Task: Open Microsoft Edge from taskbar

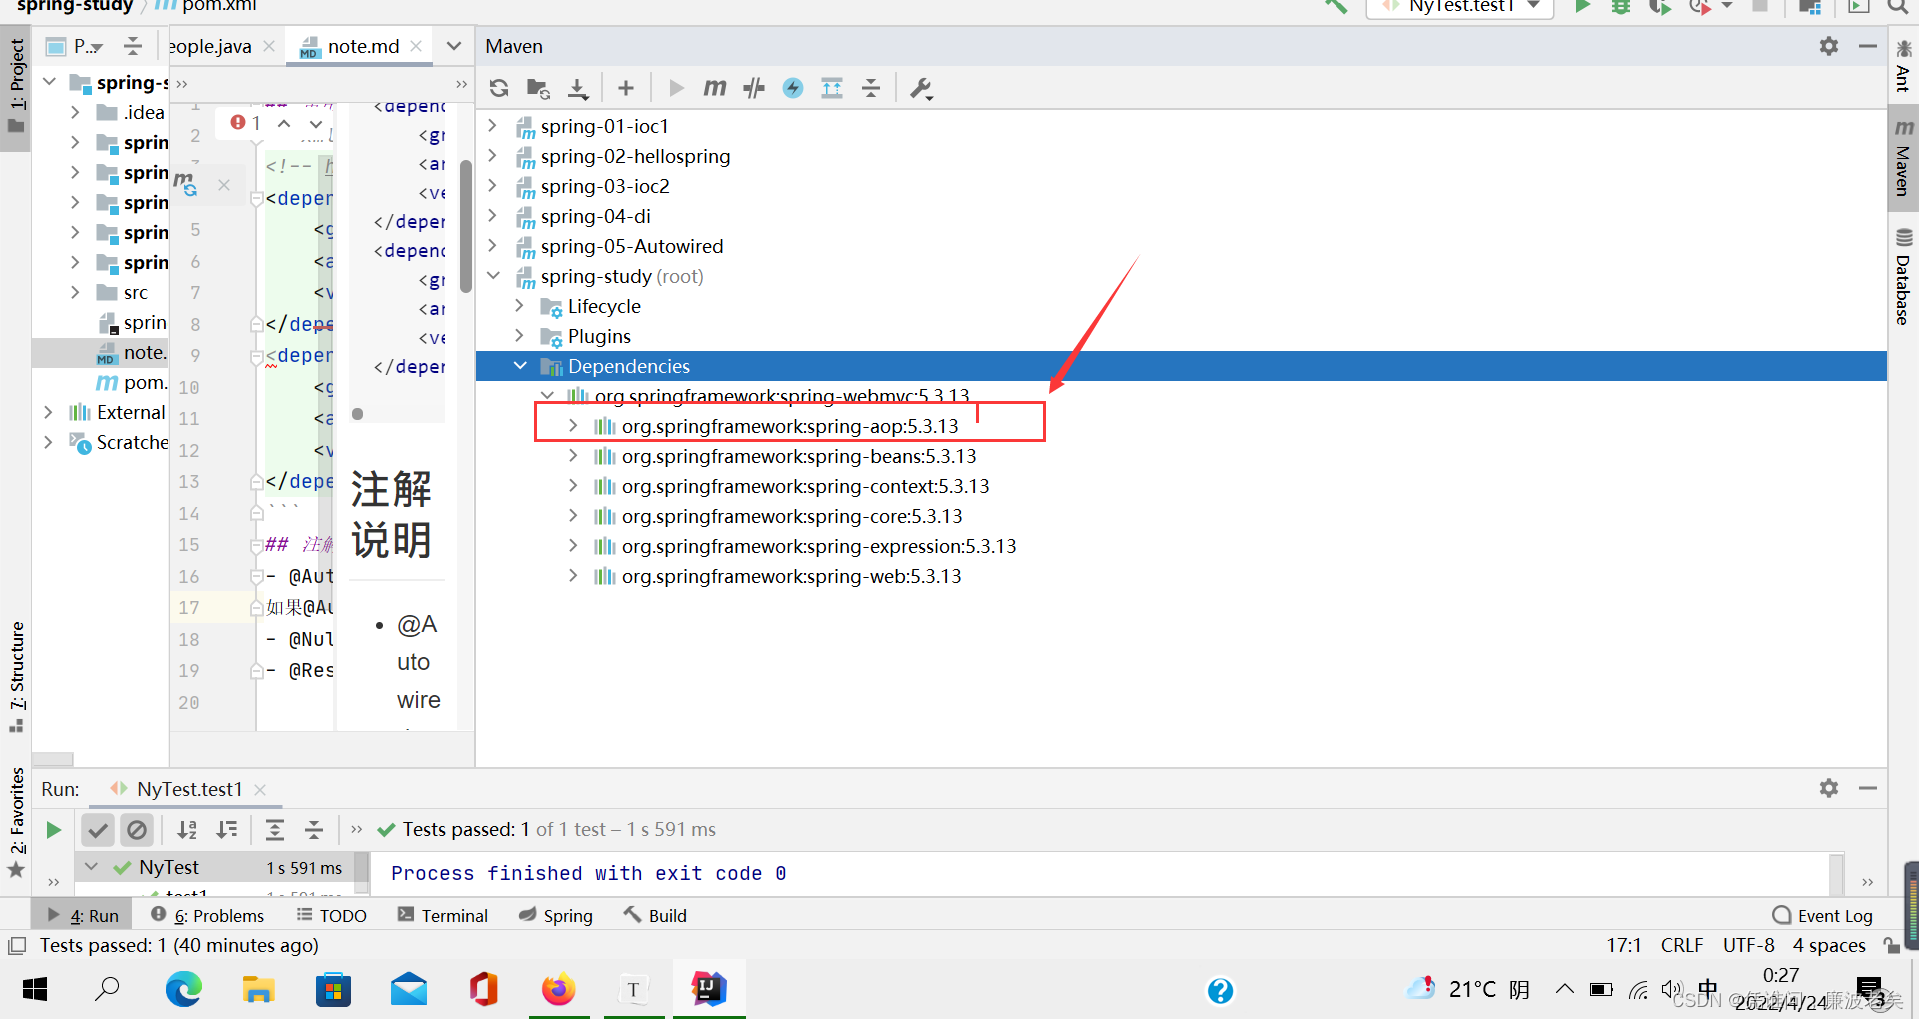Action: (x=184, y=990)
